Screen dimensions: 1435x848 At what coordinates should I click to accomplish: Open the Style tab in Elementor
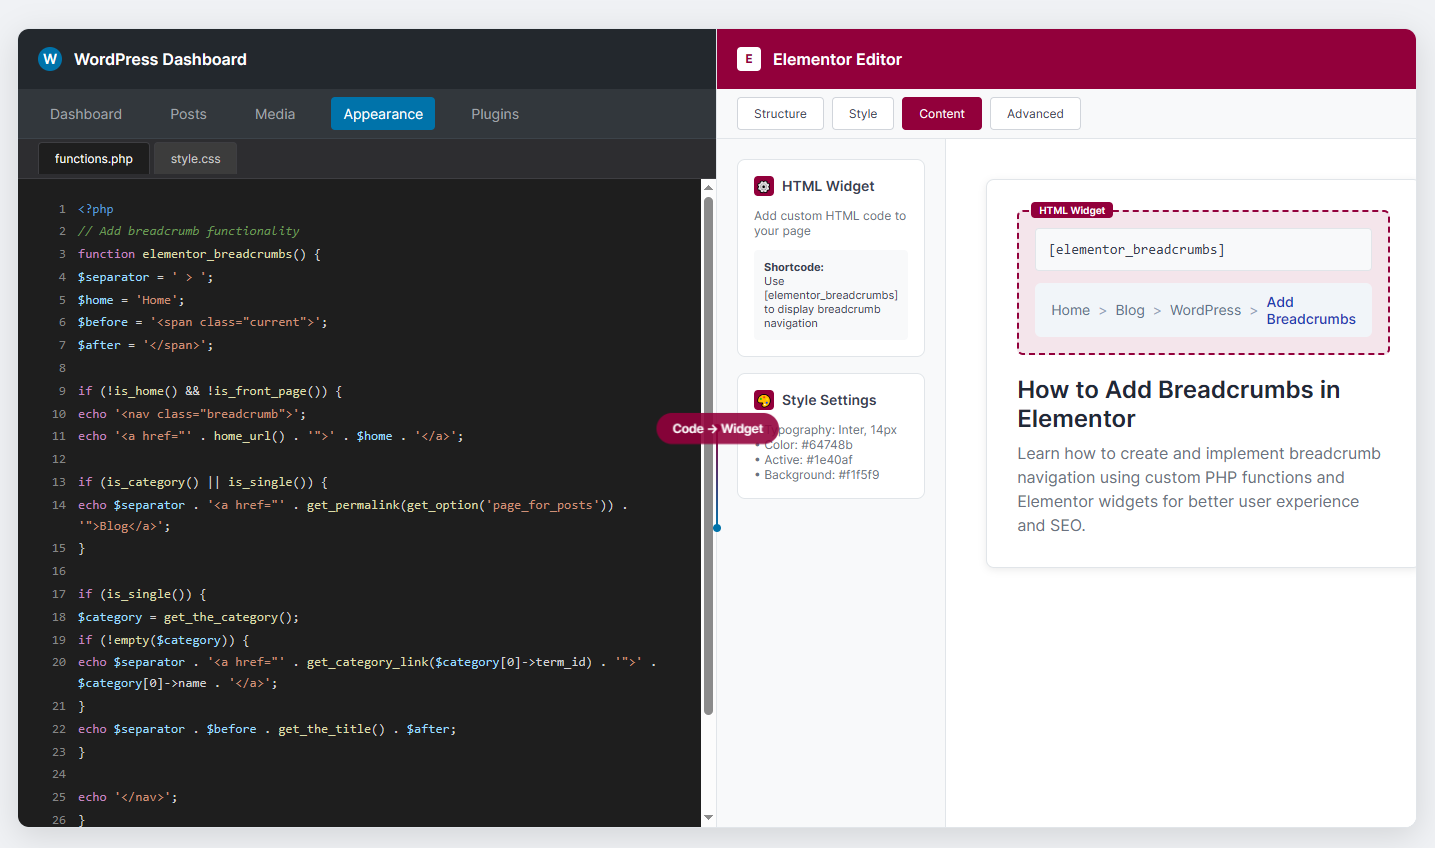pyautogui.click(x=863, y=114)
